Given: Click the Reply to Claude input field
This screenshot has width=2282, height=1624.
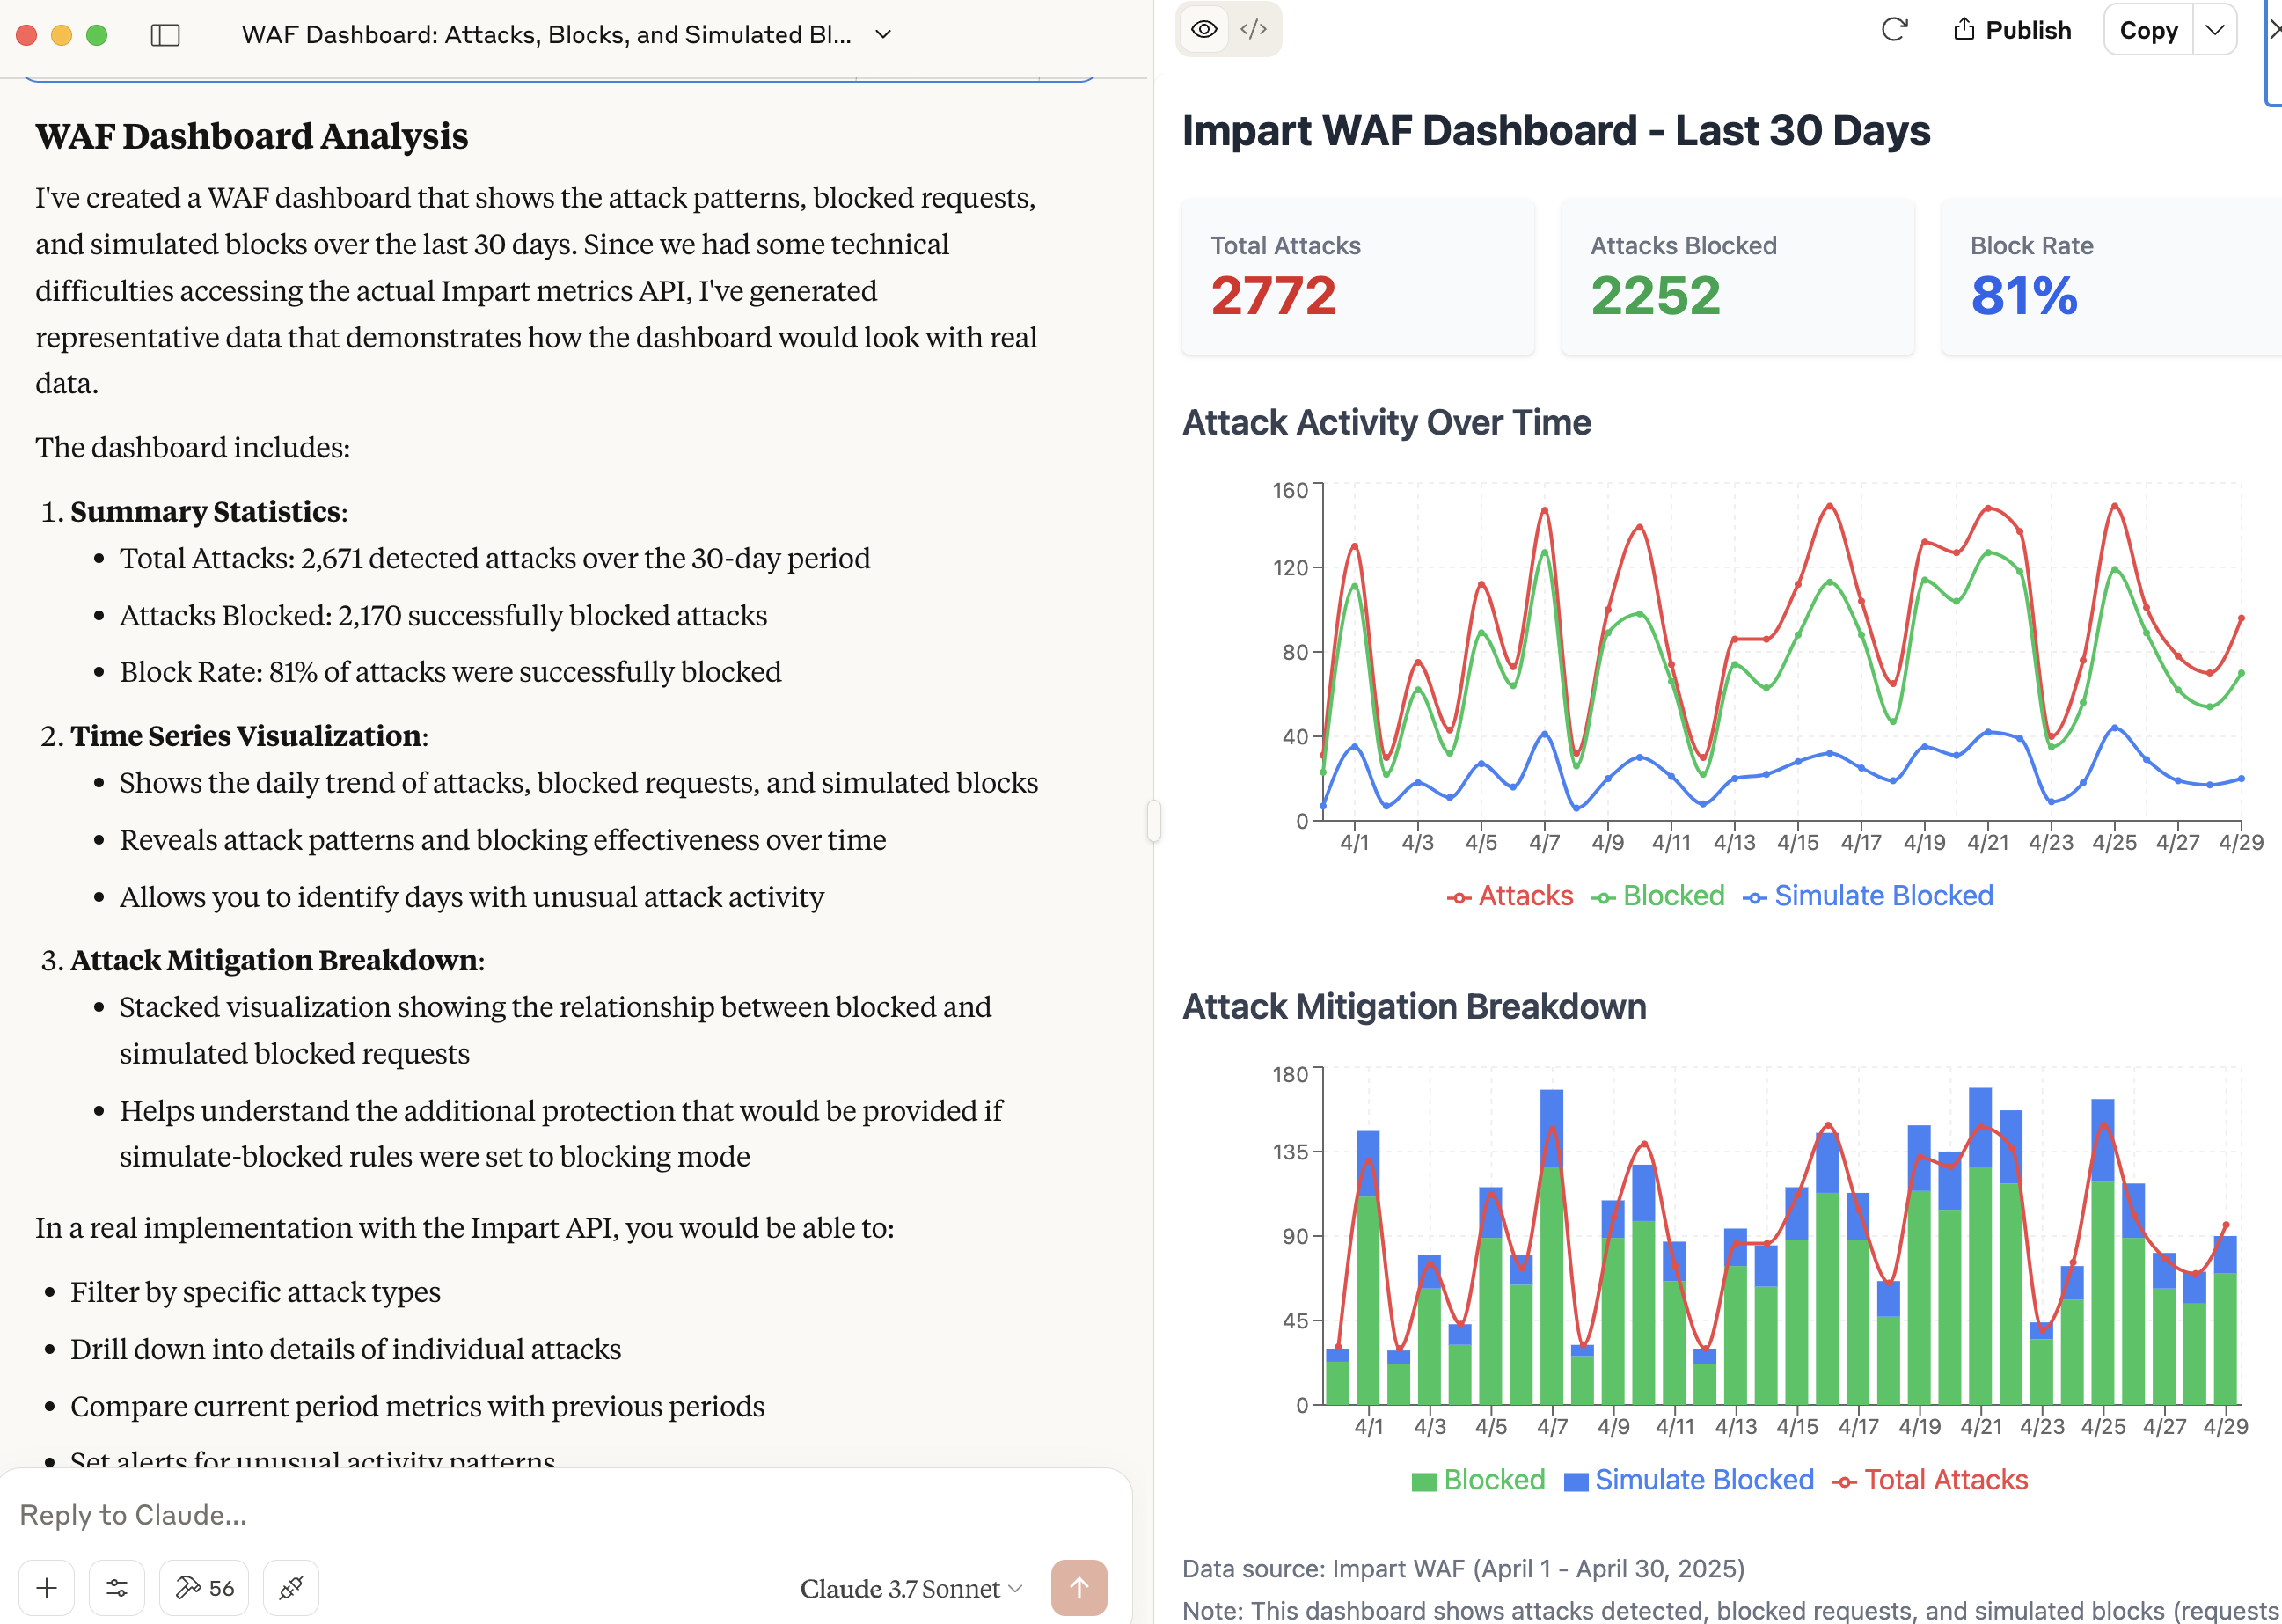Looking at the screenshot, I should coord(560,1515).
